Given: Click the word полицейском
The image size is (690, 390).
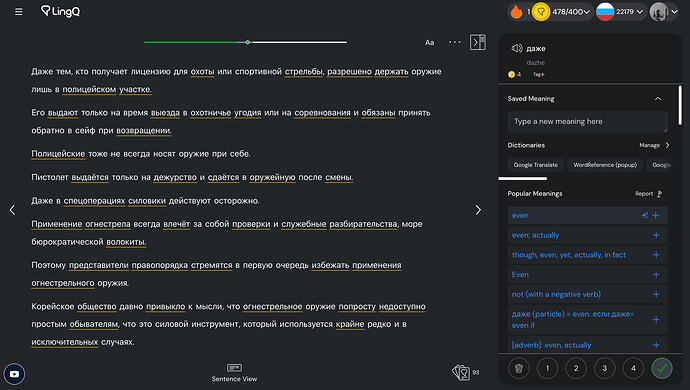Looking at the screenshot, I should (x=89, y=89).
